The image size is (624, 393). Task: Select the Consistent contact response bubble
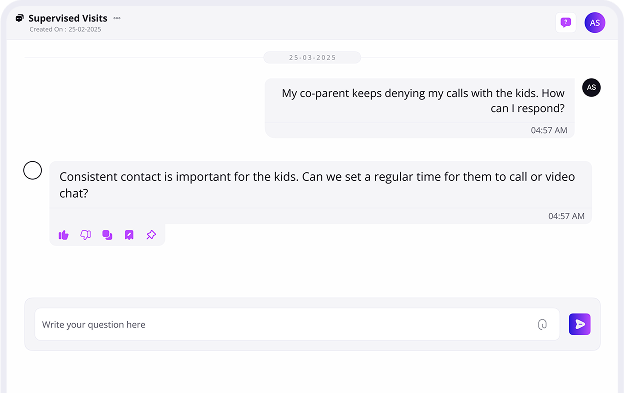320,193
